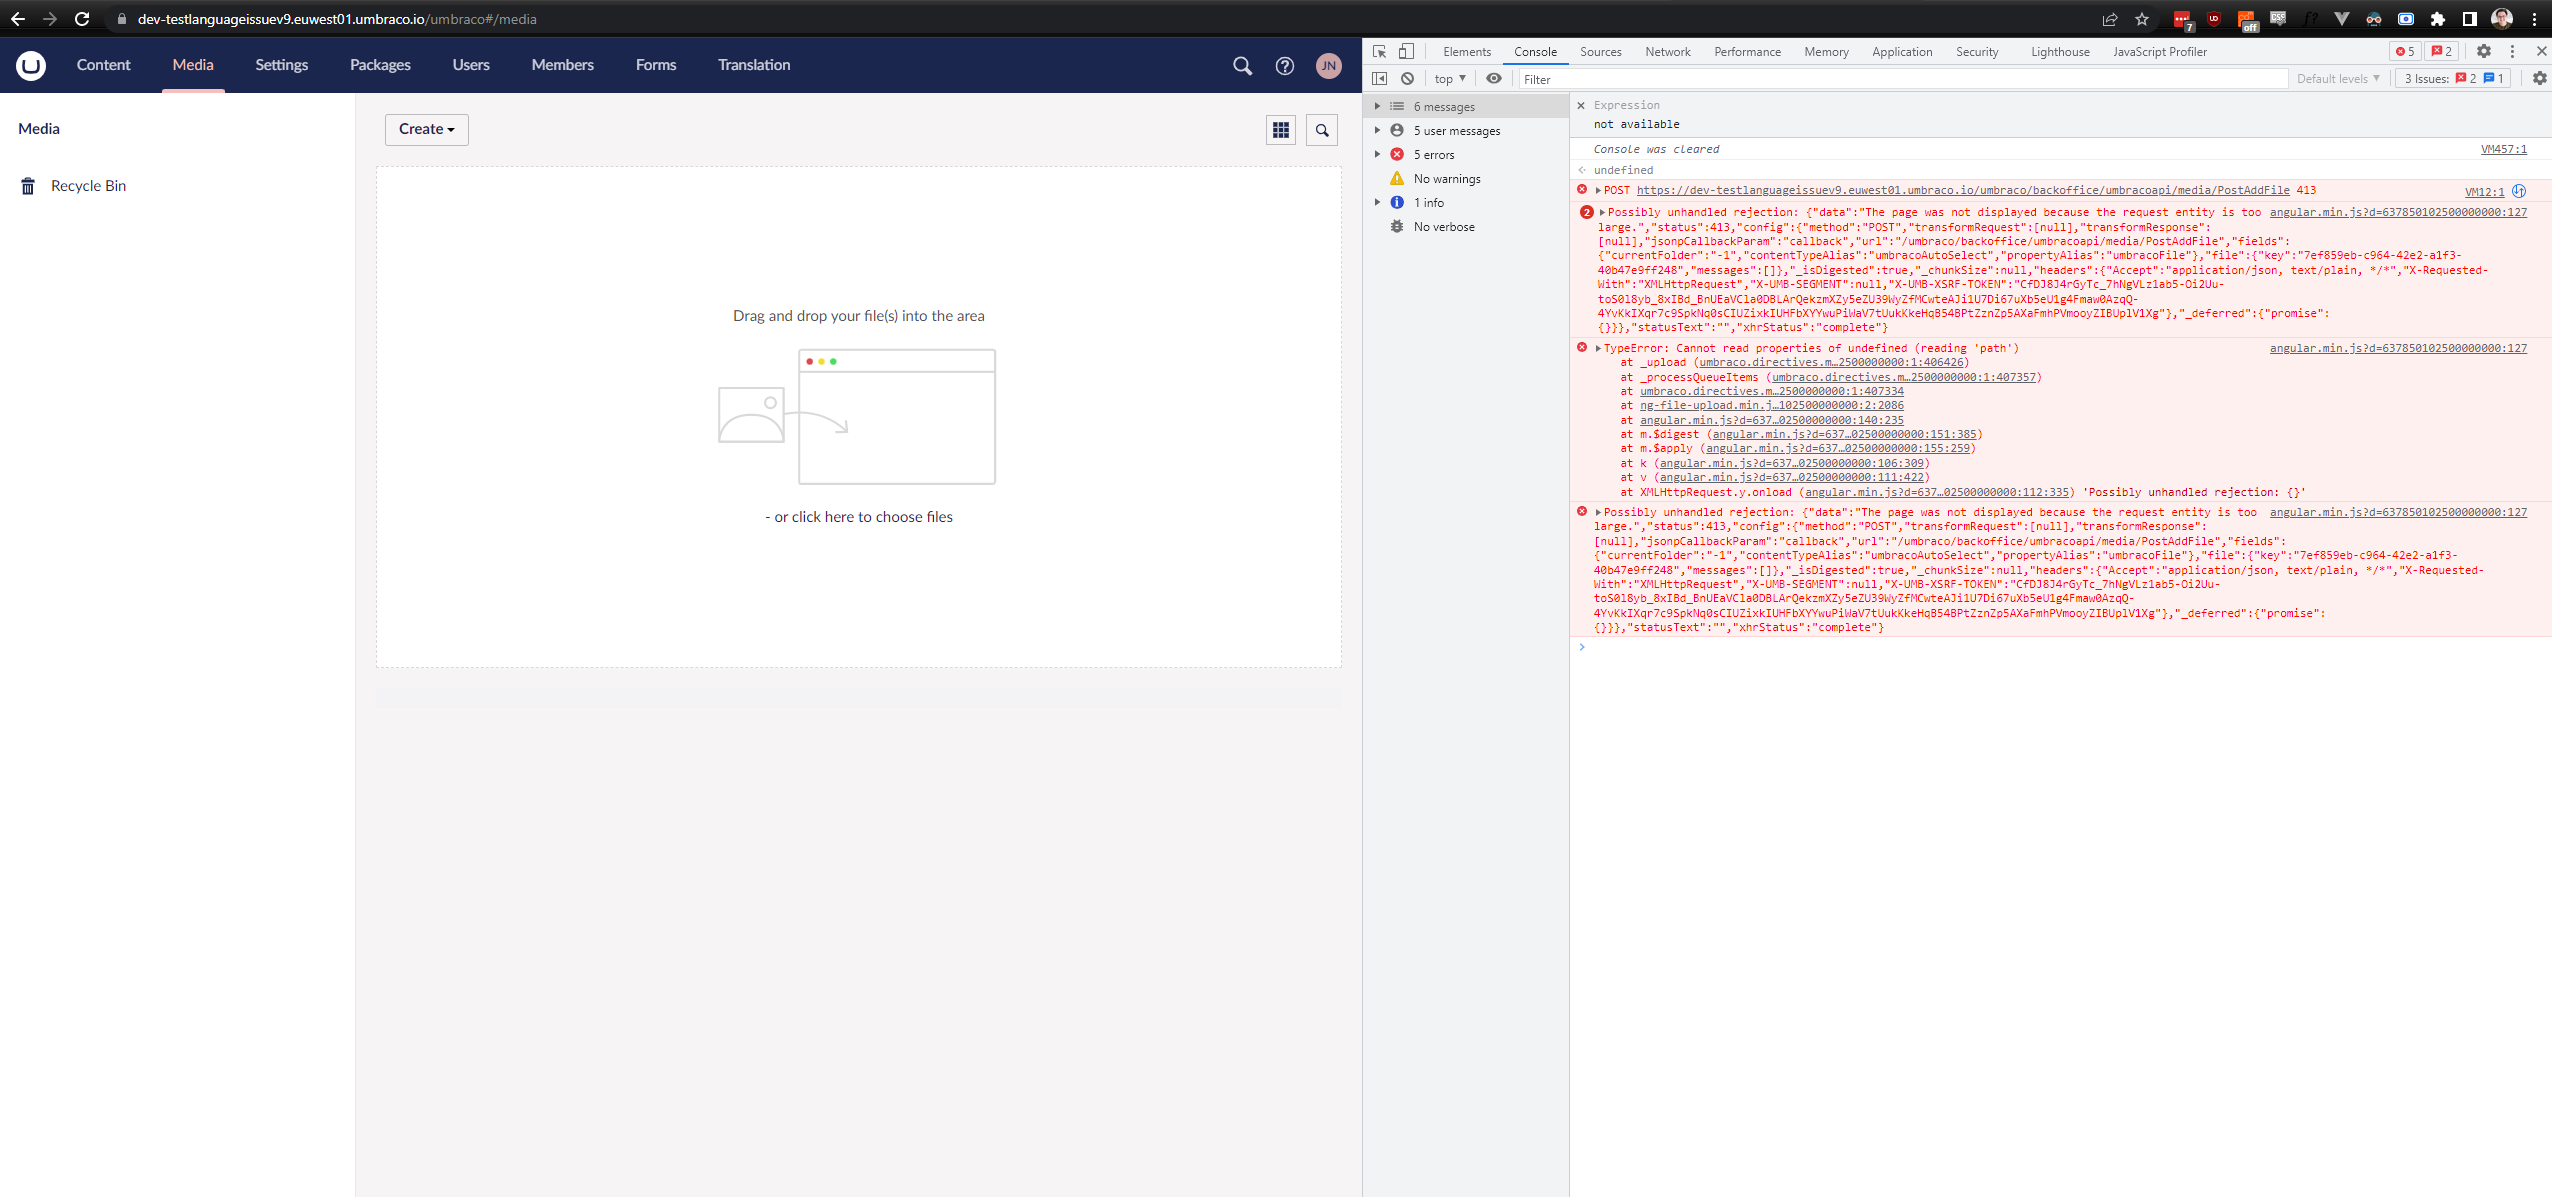Click '- or click here to choose files'
This screenshot has width=2552, height=1197.
[858, 516]
